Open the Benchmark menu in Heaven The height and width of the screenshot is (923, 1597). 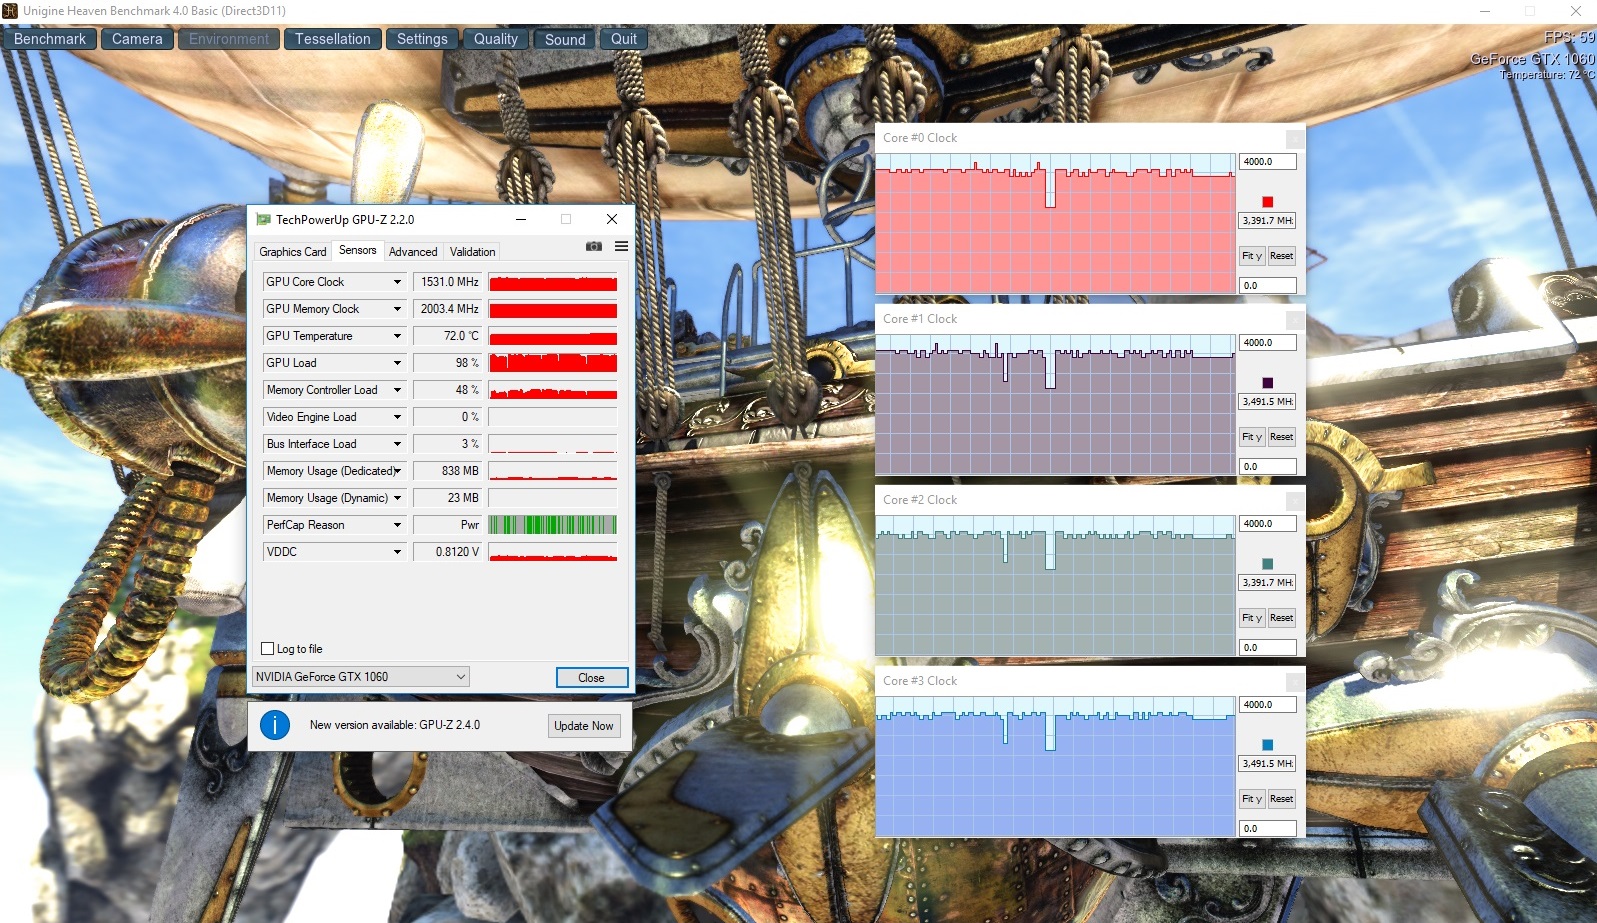pos(50,39)
